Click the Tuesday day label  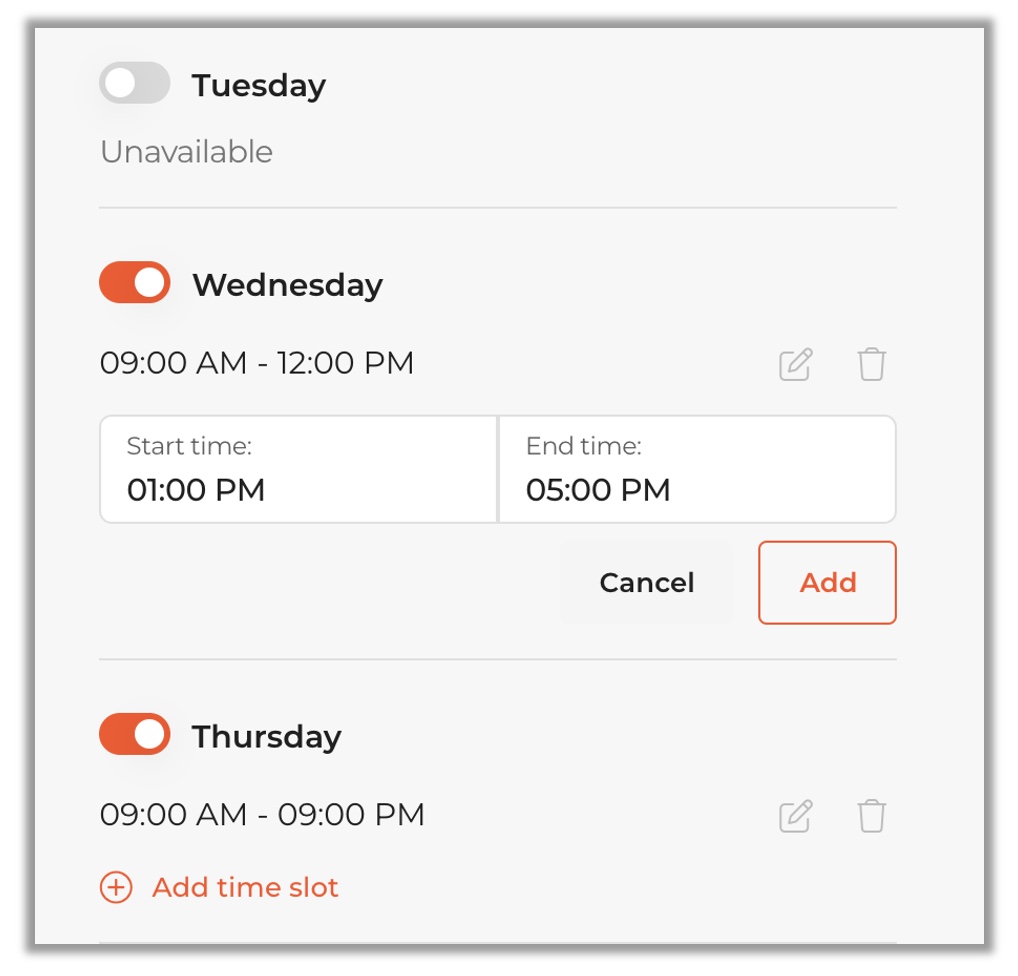[x=259, y=86]
